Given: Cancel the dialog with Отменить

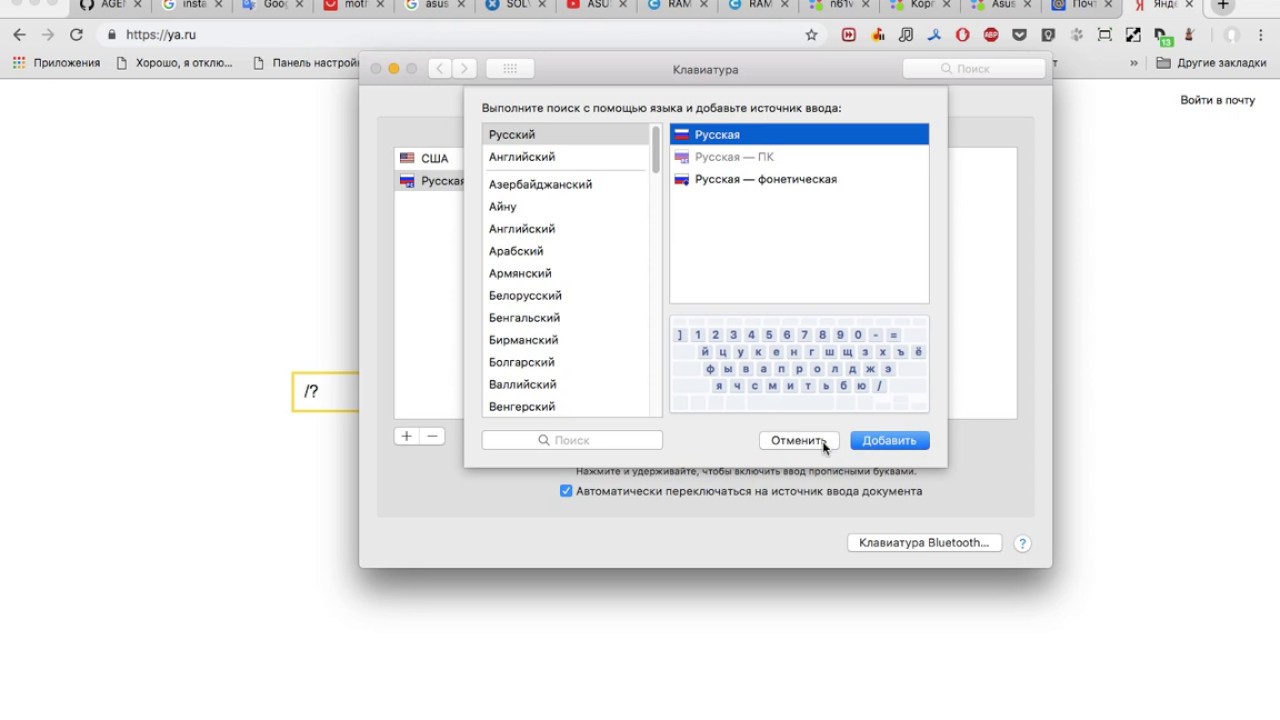Looking at the screenshot, I should (799, 440).
